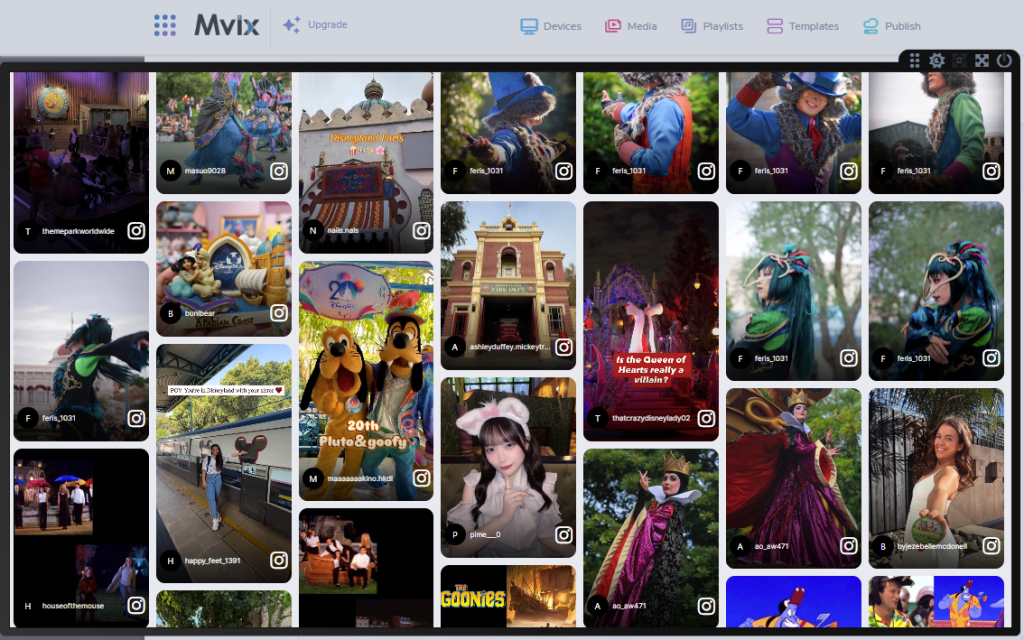The height and width of the screenshot is (640, 1024).
Task: Go to the Devices section
Action: 550,26
